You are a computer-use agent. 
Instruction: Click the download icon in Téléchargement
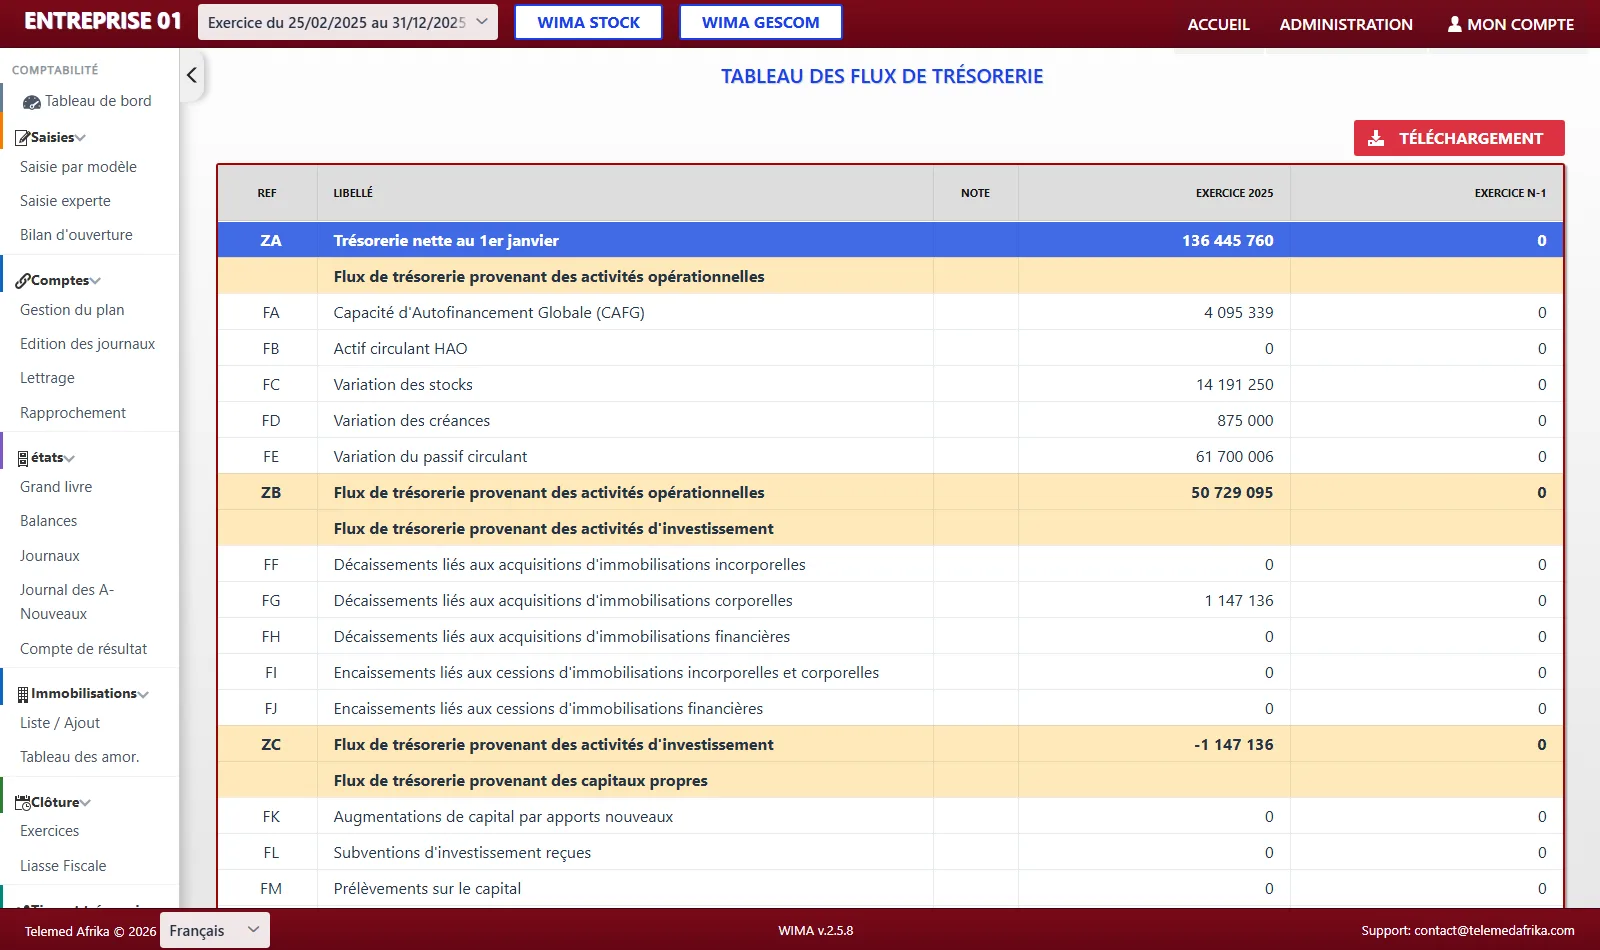coord(1376,138)
